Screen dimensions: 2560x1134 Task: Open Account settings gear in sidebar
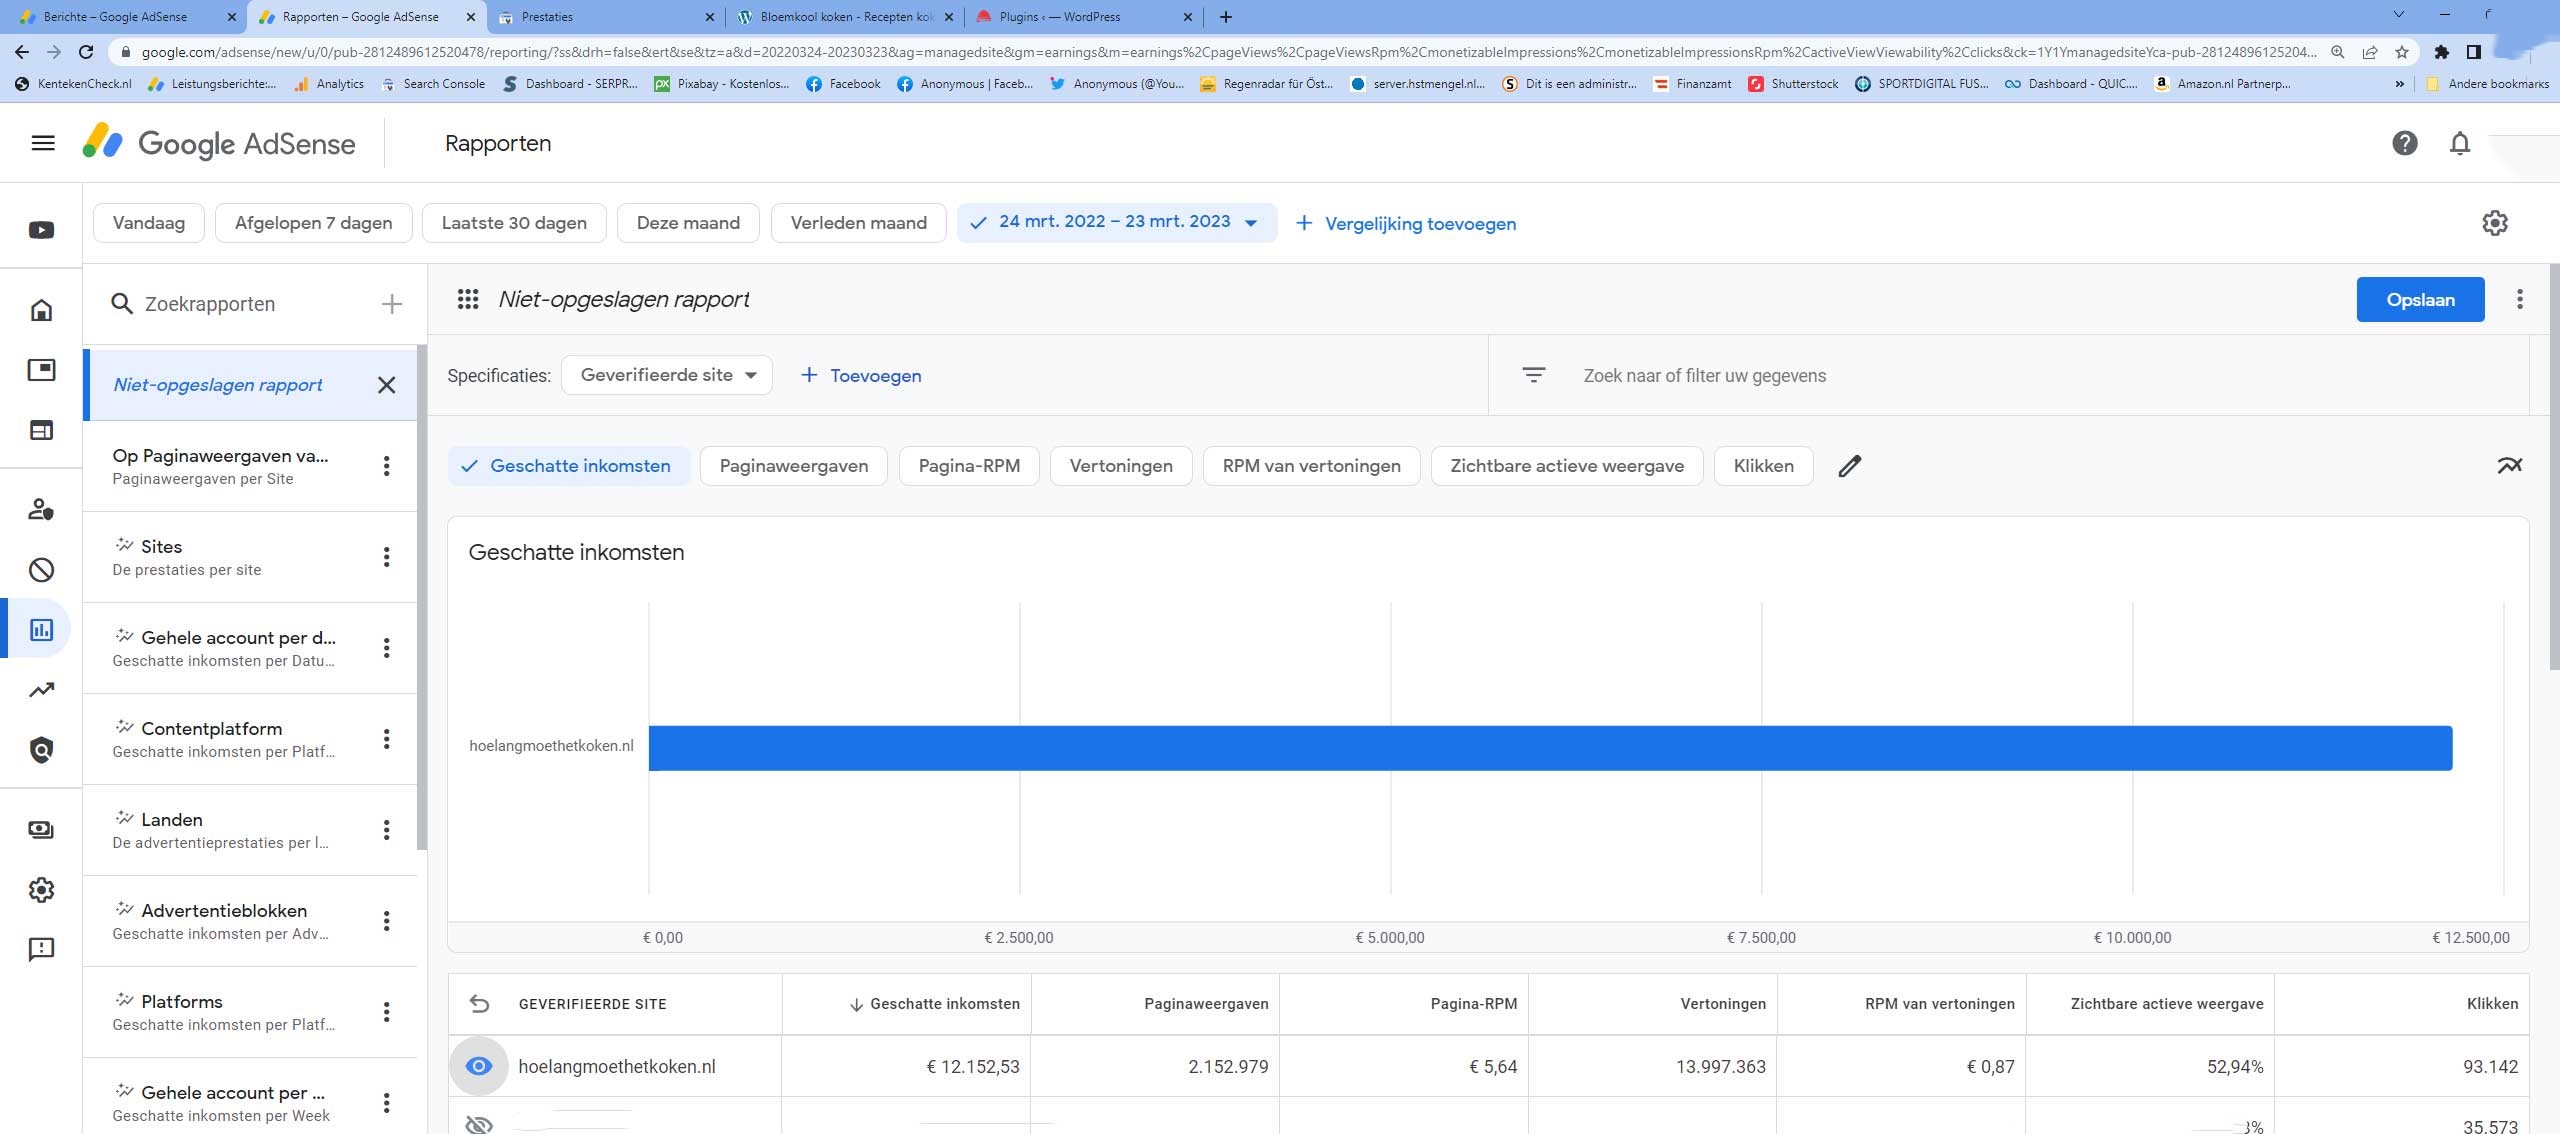[41, 890]
